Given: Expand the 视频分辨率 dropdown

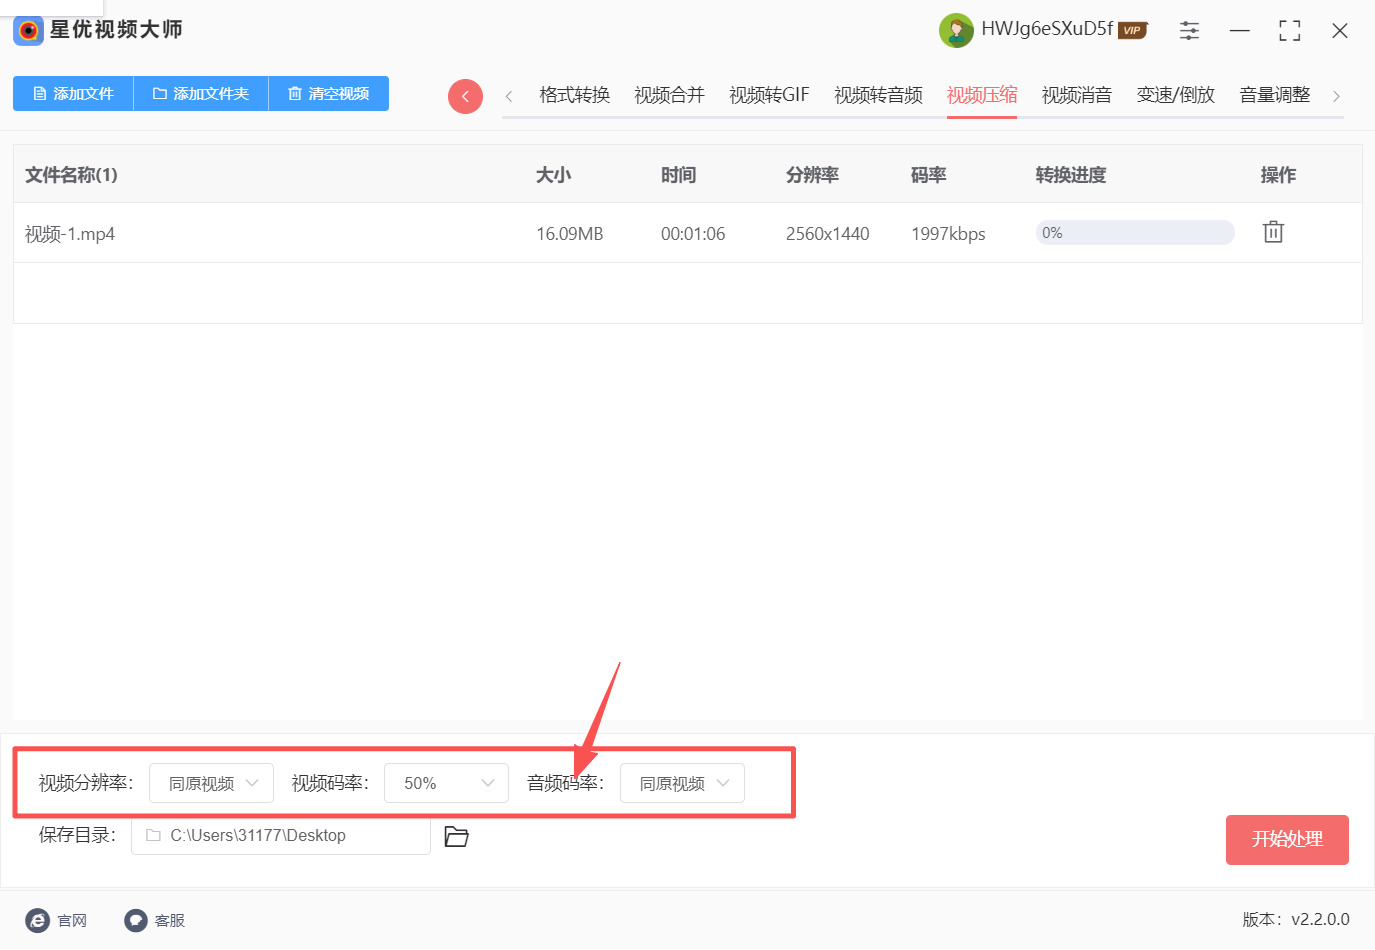Looking at the screenshot, I should tap(211, 783).
